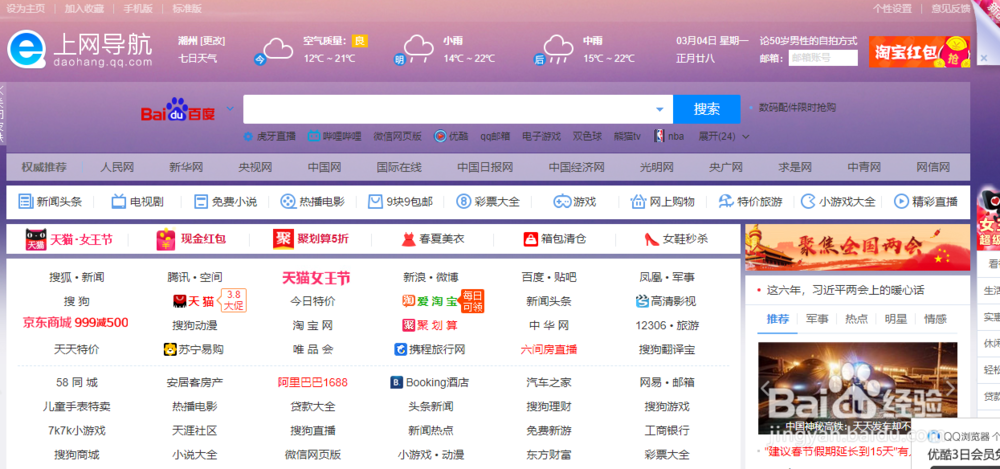Image resolution: width=1000 pixels, height=469 pixels.
Task: Open 12306·旅游 link
Action: (x=667, y=325)
